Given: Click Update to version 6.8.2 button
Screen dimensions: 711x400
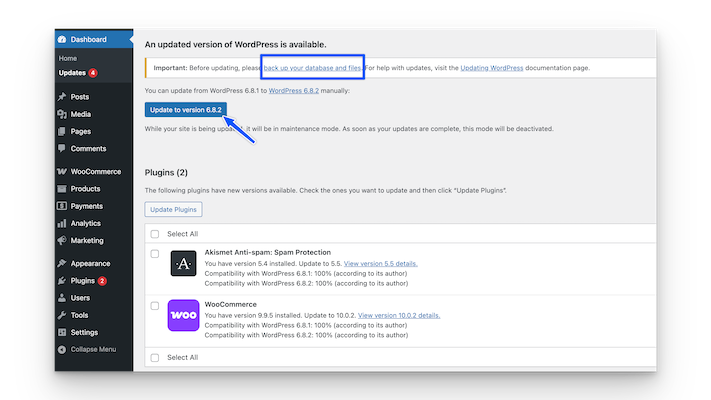Looking at the screenshot, I should tap(187, 109).
